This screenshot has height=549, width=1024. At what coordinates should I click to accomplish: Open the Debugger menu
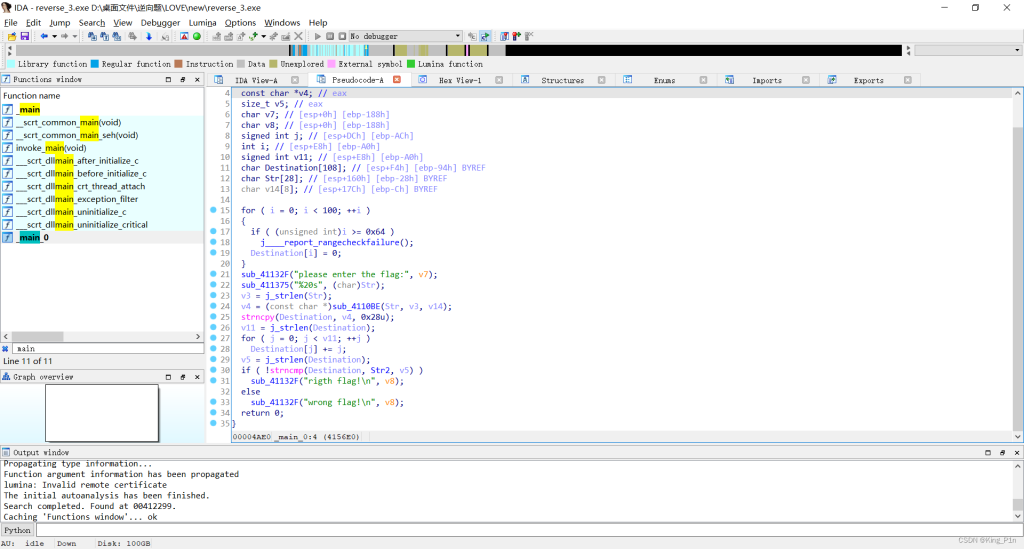tap(160, 23)
